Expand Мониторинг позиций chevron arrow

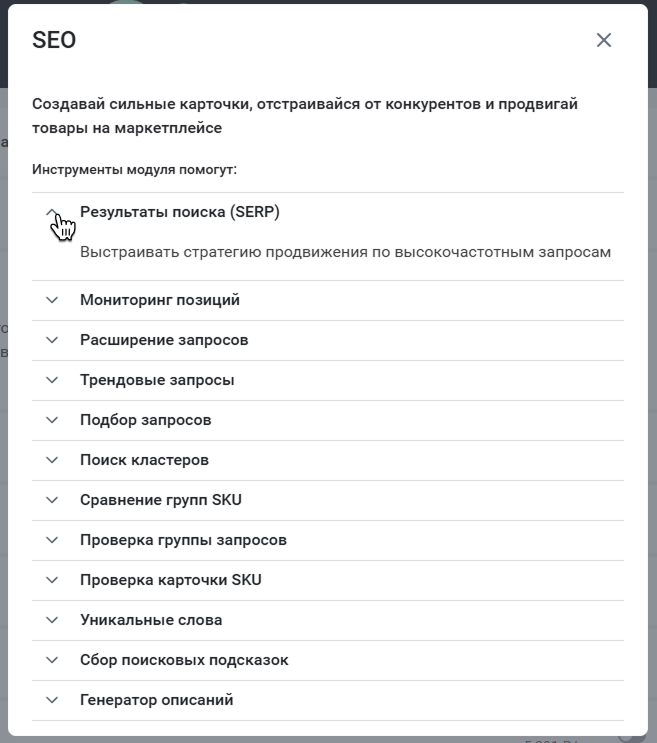point(52,300)
